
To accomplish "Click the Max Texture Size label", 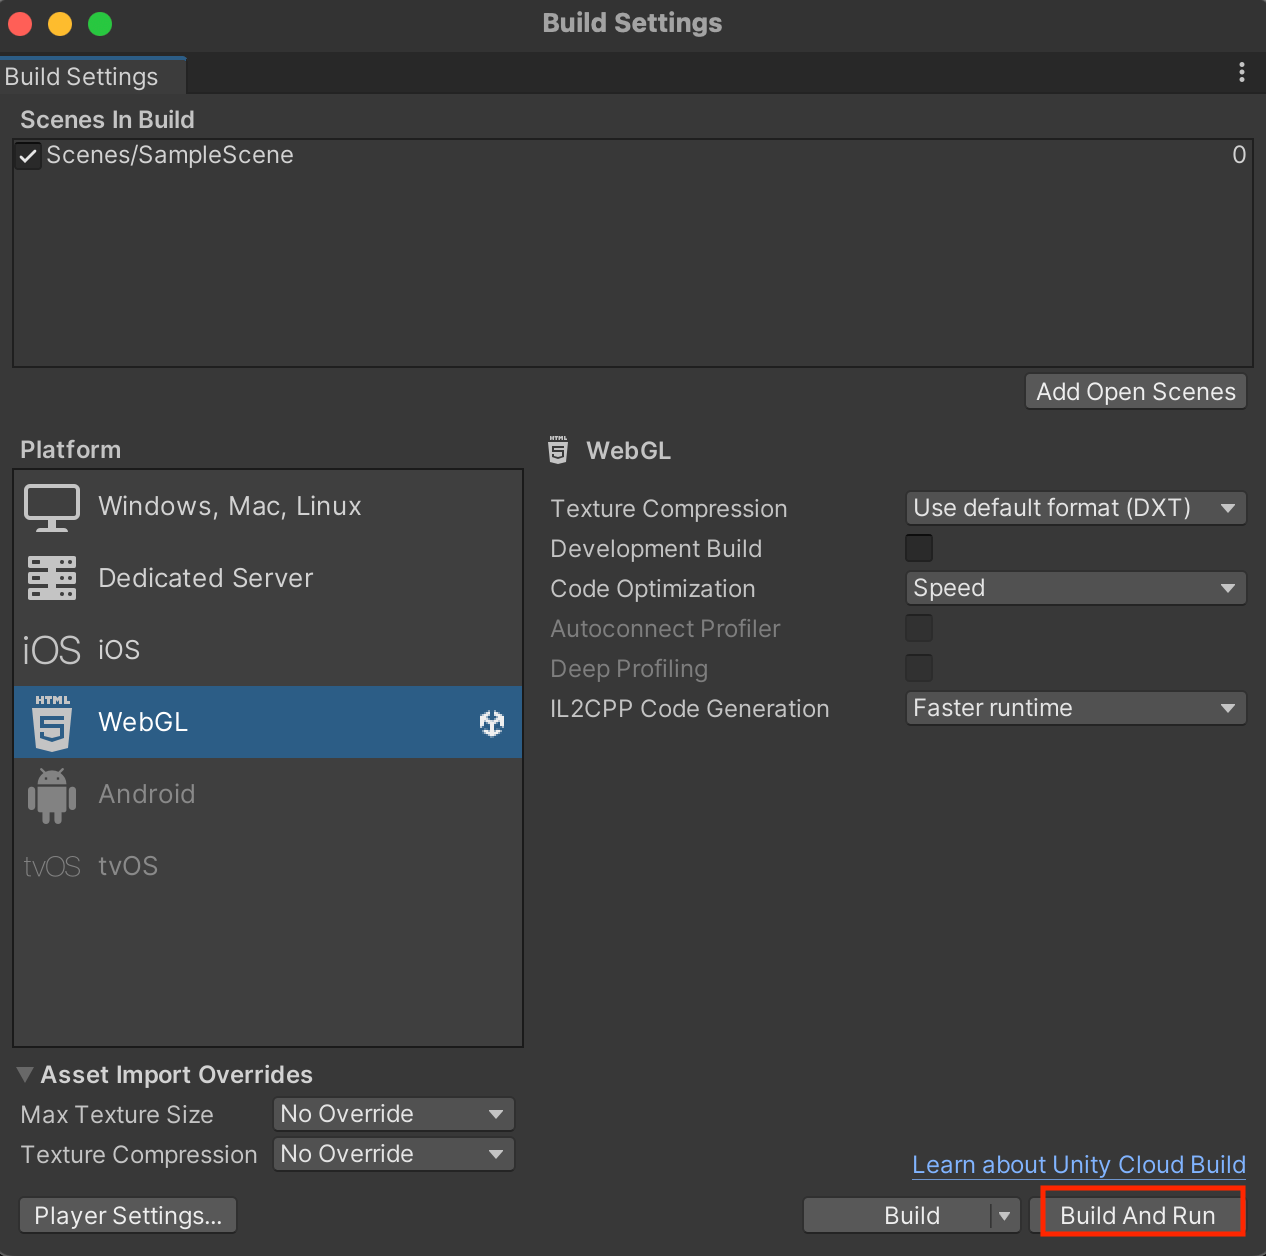I will pyautogui.click(x=117, y=1115).
